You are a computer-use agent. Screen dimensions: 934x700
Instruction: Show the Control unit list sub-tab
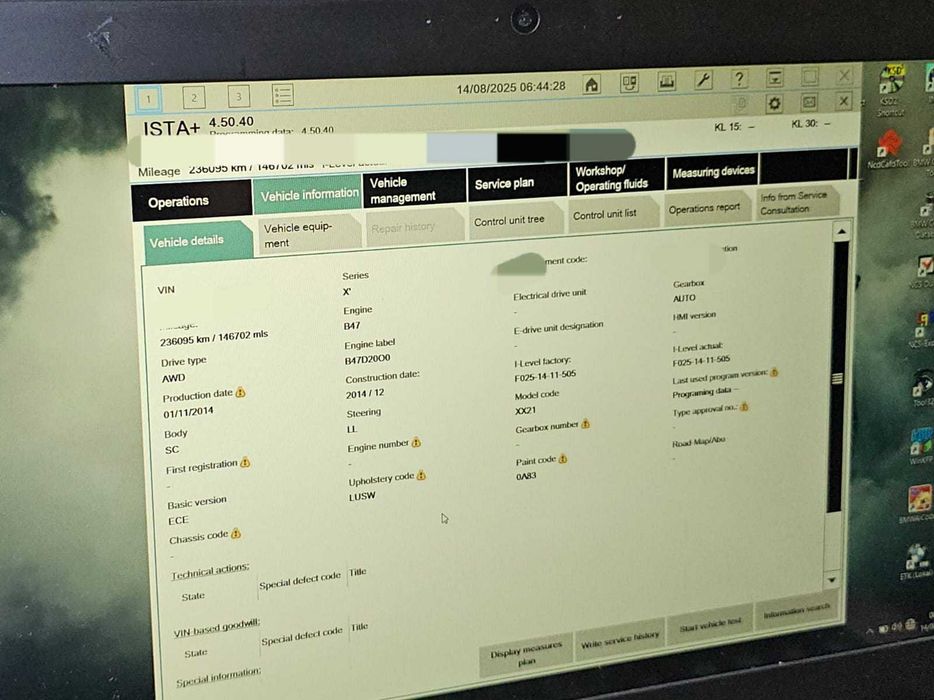[613, 214]
